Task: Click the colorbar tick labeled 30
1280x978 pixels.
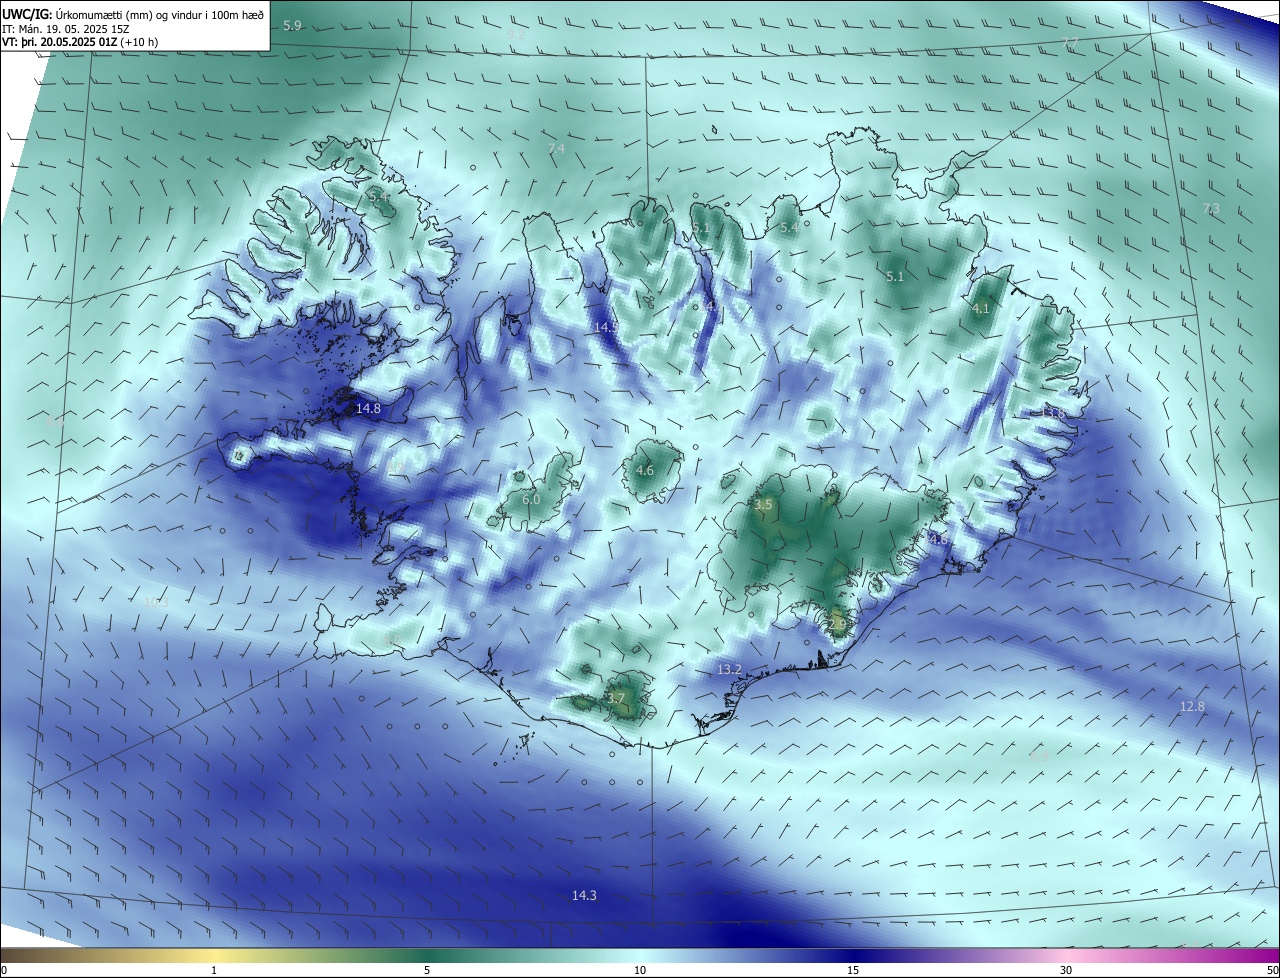Action: point(1066,970)
